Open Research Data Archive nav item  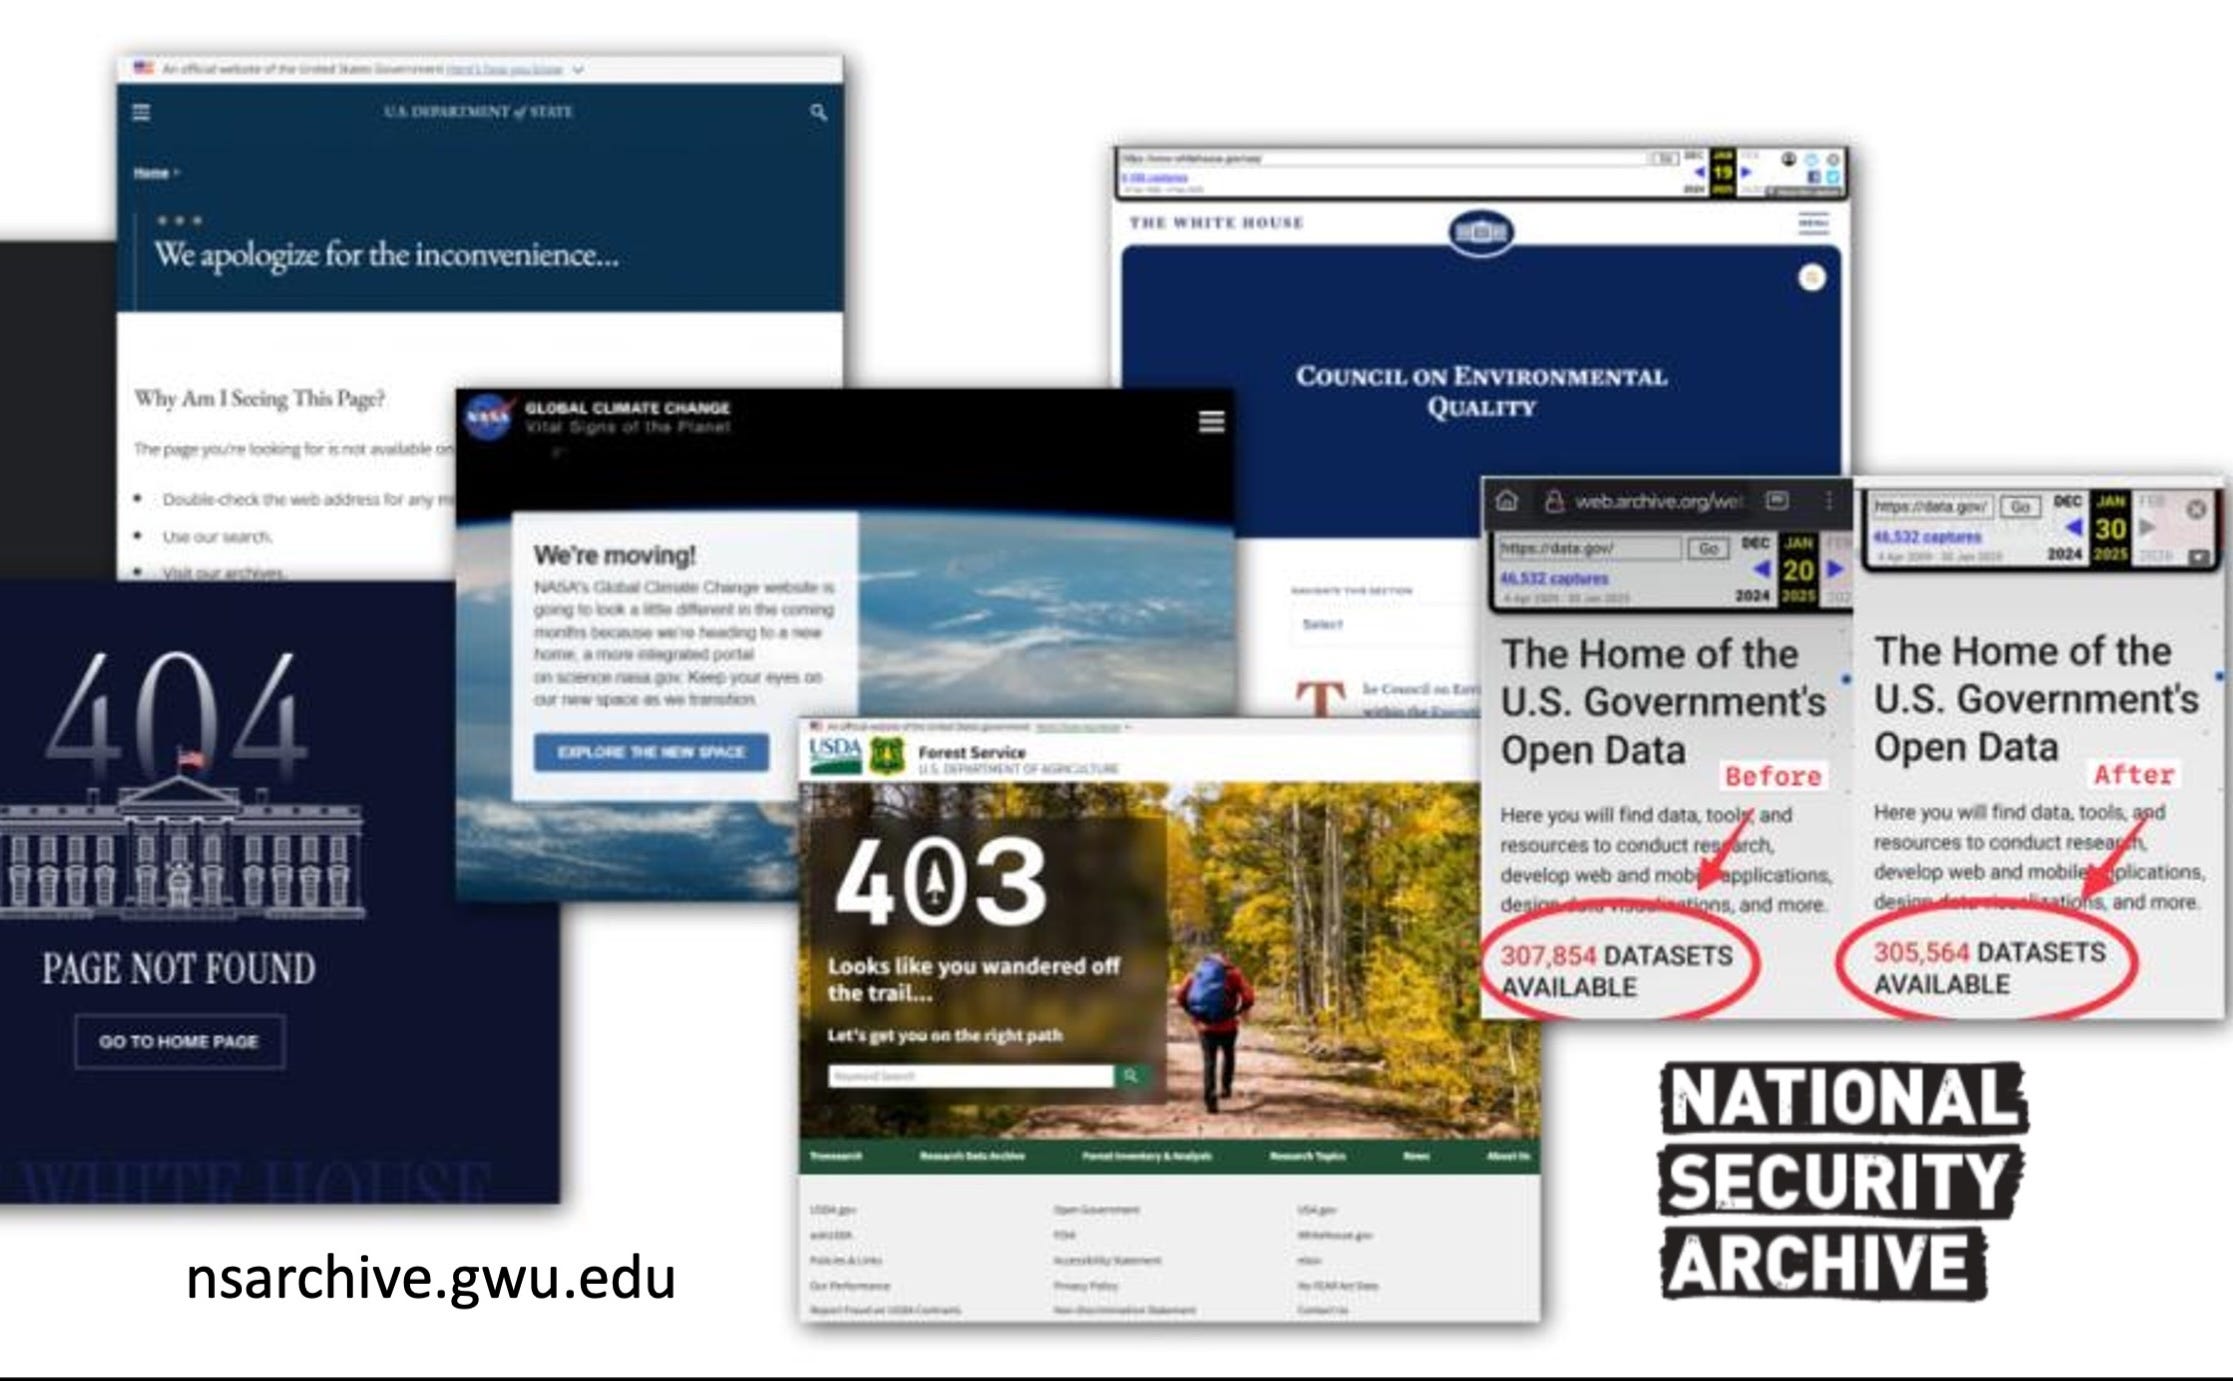pos(972,1156)
